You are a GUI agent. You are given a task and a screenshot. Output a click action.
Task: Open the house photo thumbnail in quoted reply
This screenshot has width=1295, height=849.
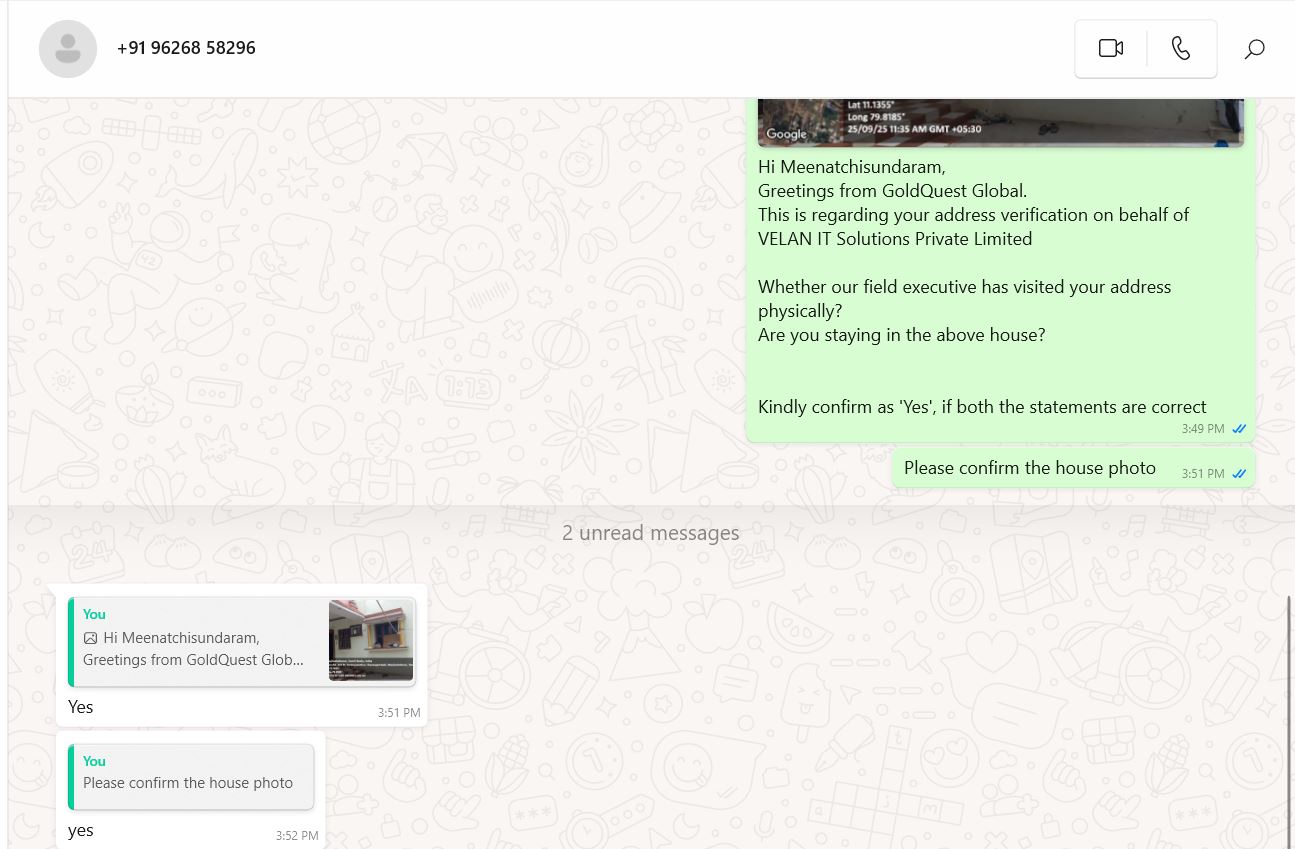click(371, 640)
